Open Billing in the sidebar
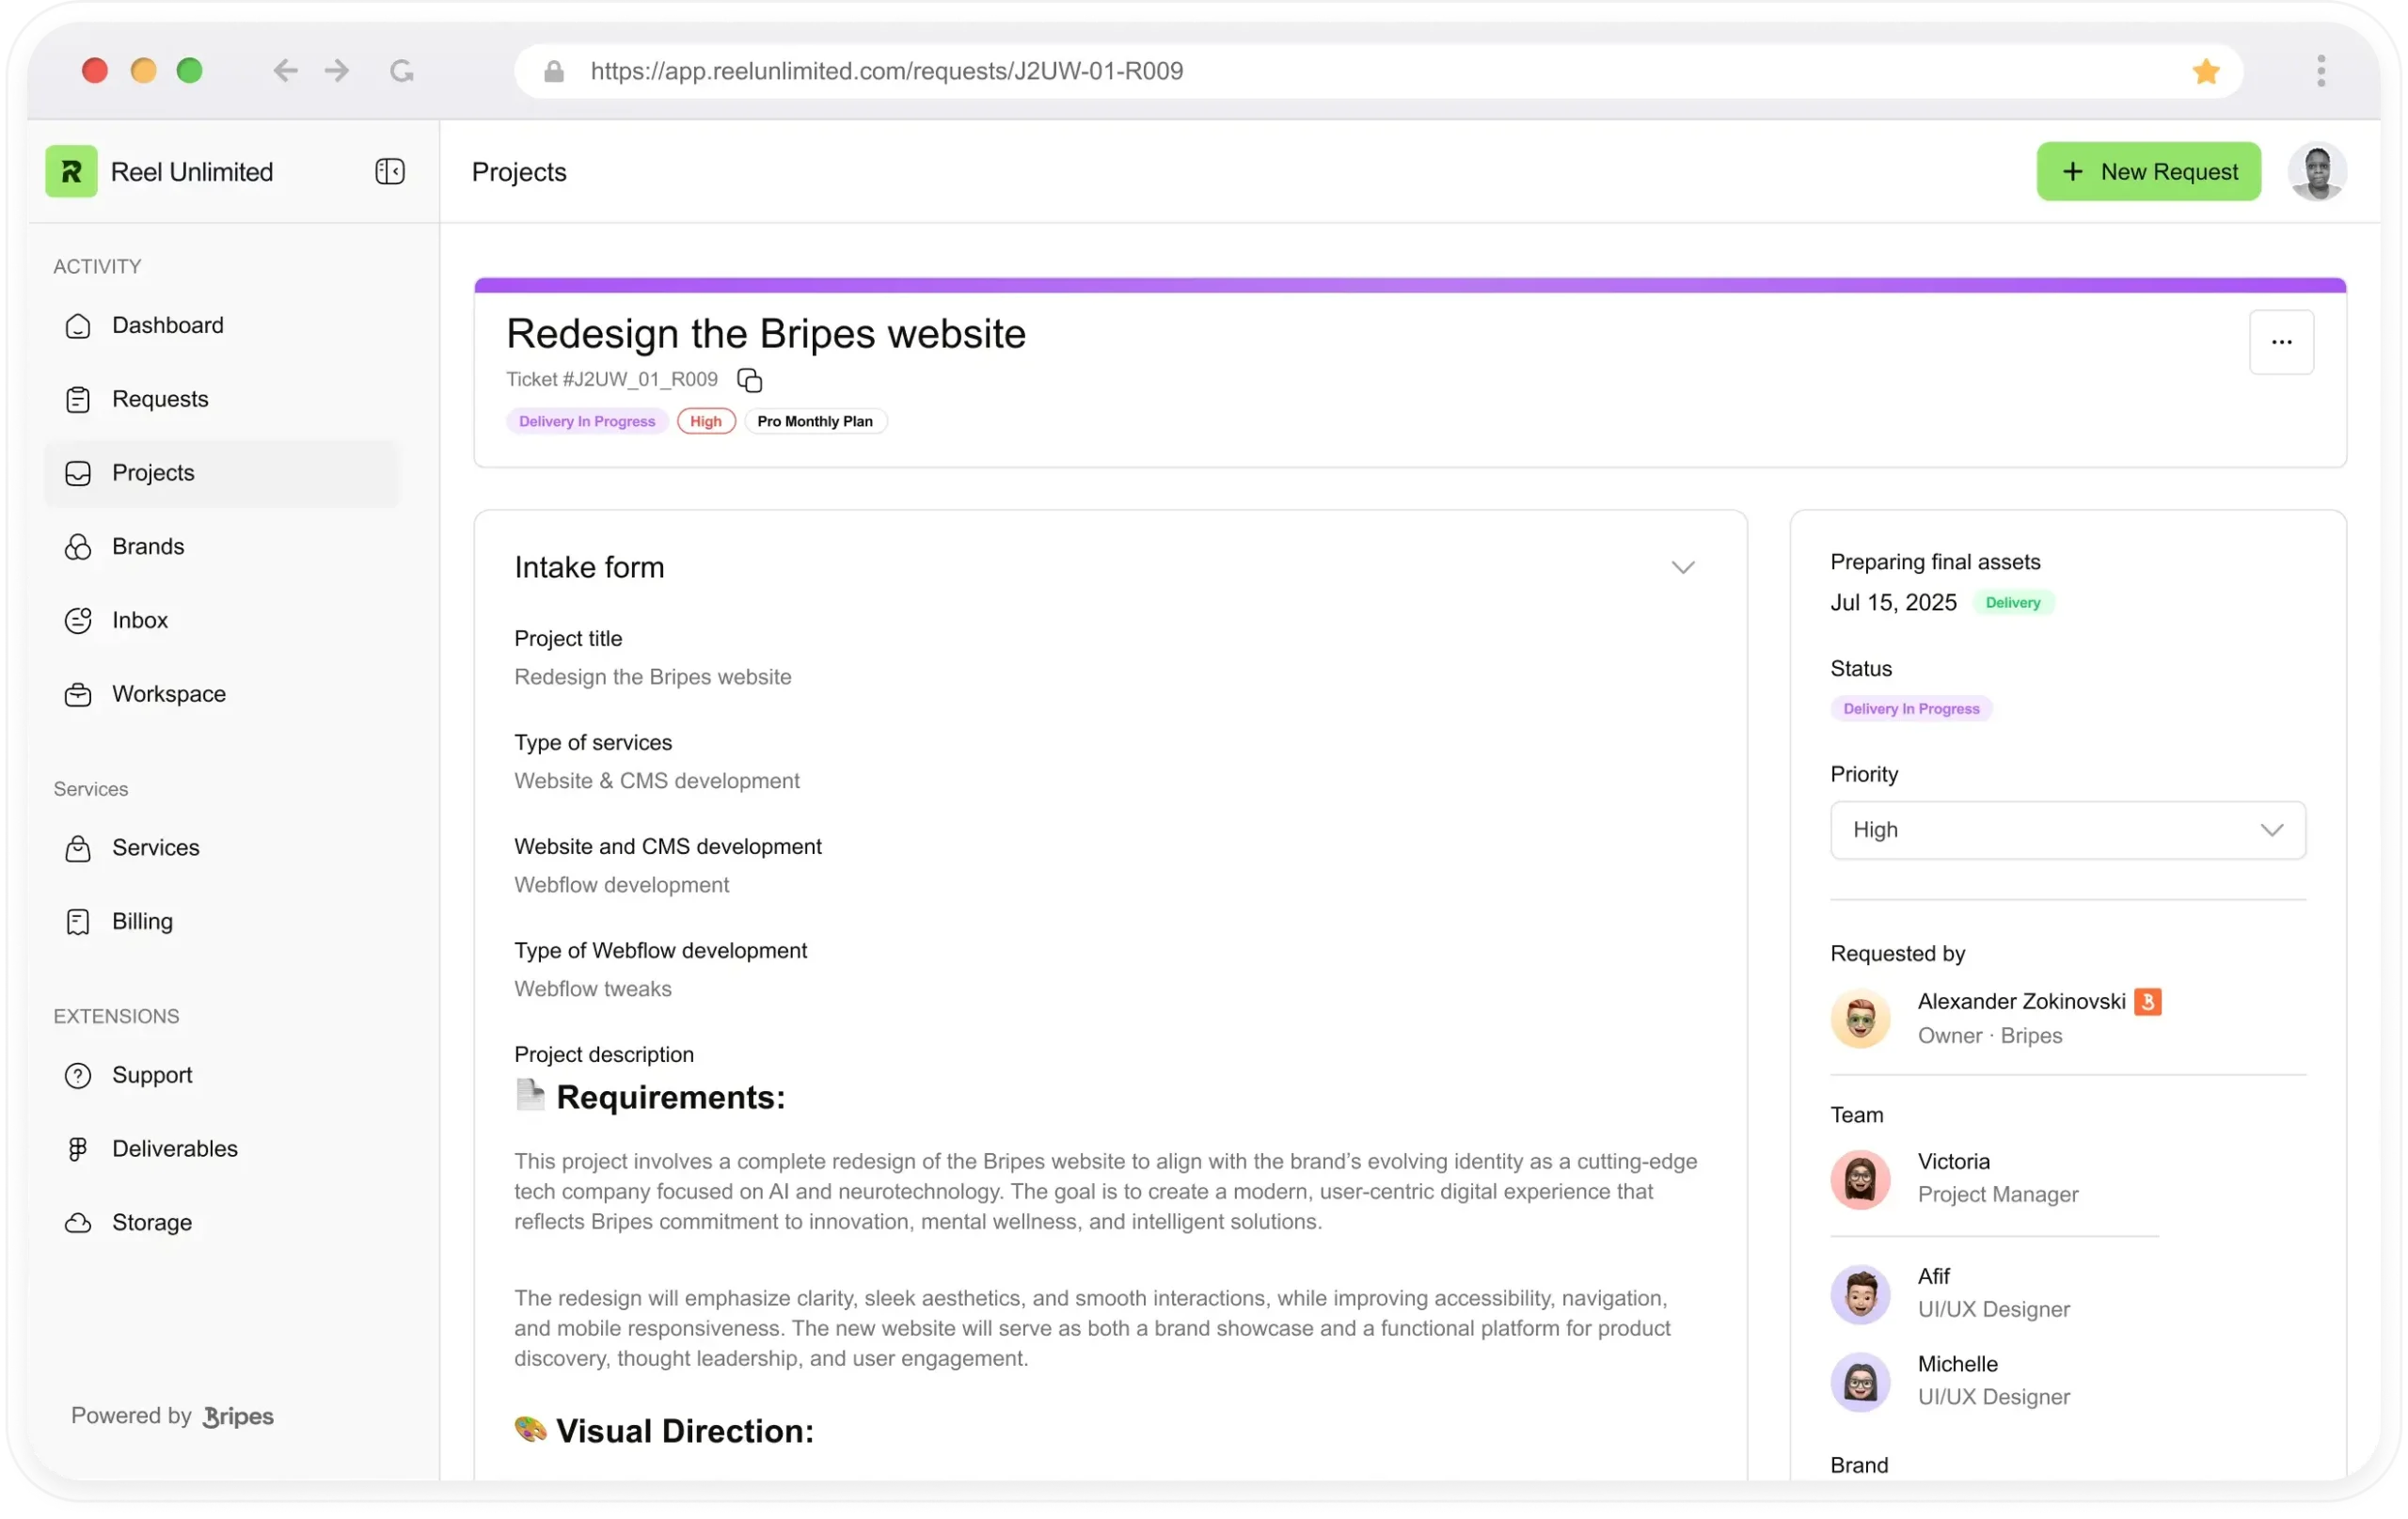Screen dimensions: 2408x1519 coord(221,922)
